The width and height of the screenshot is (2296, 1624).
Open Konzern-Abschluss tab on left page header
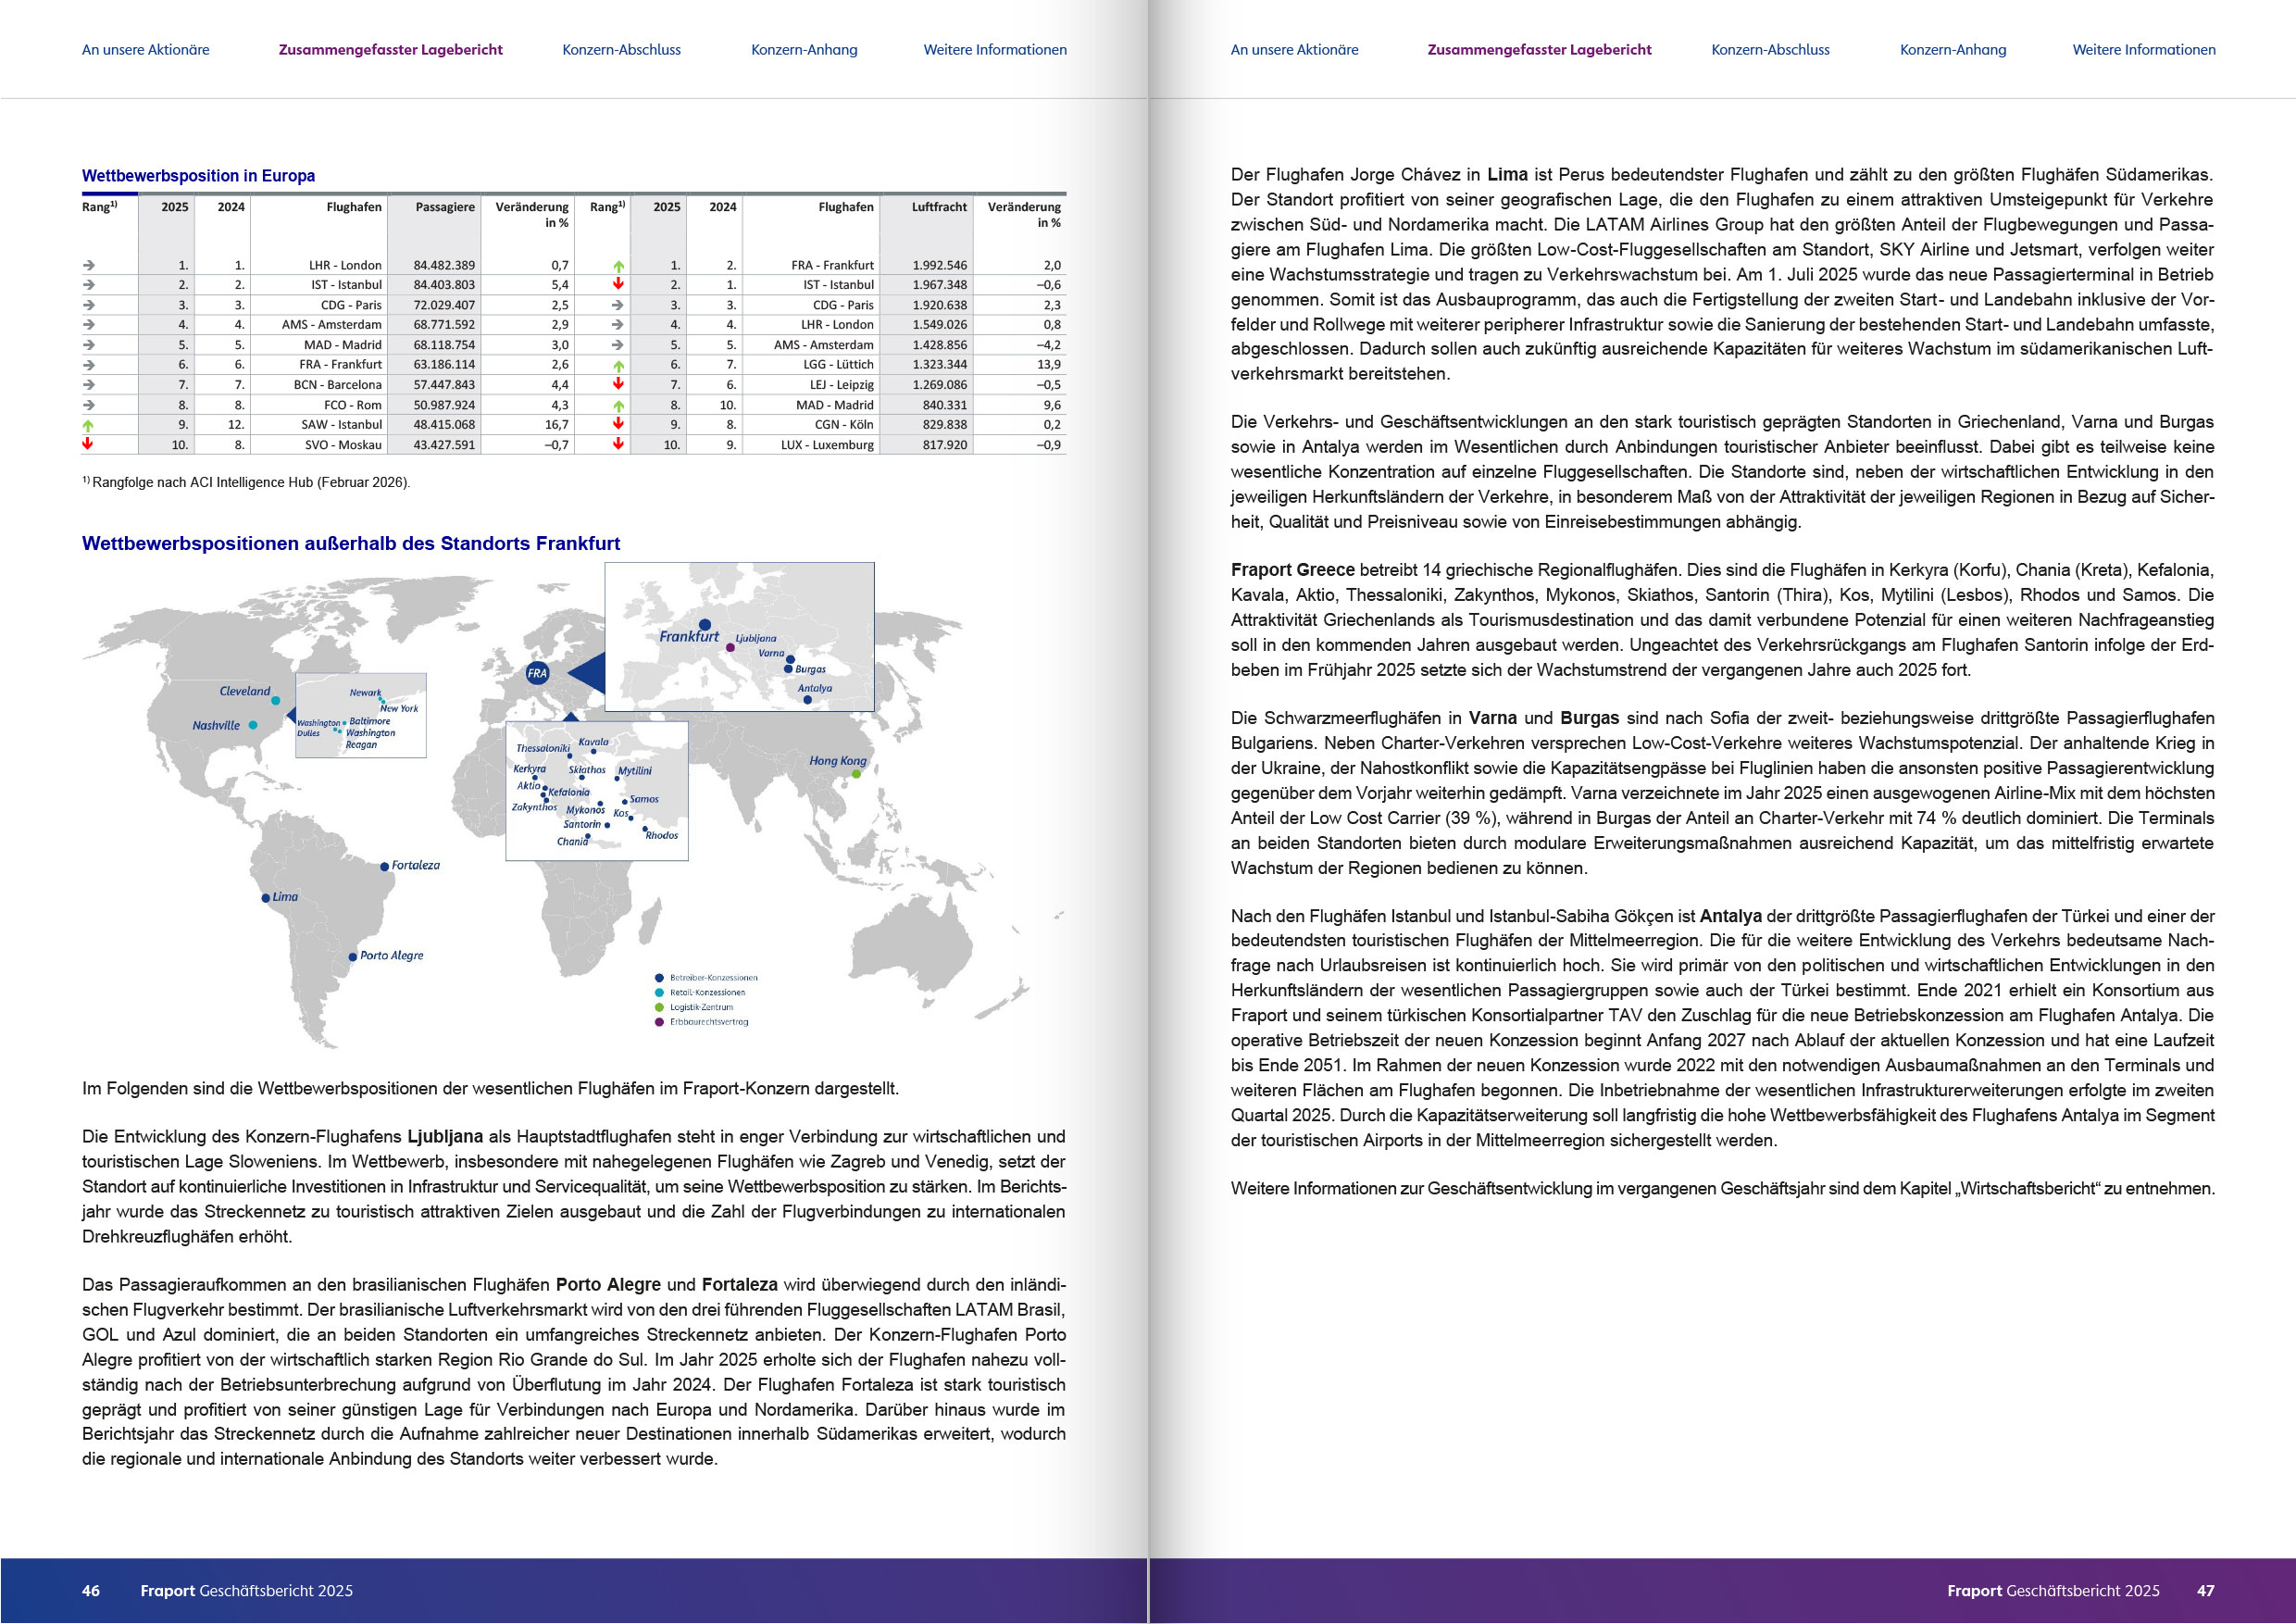click(621, 50)
